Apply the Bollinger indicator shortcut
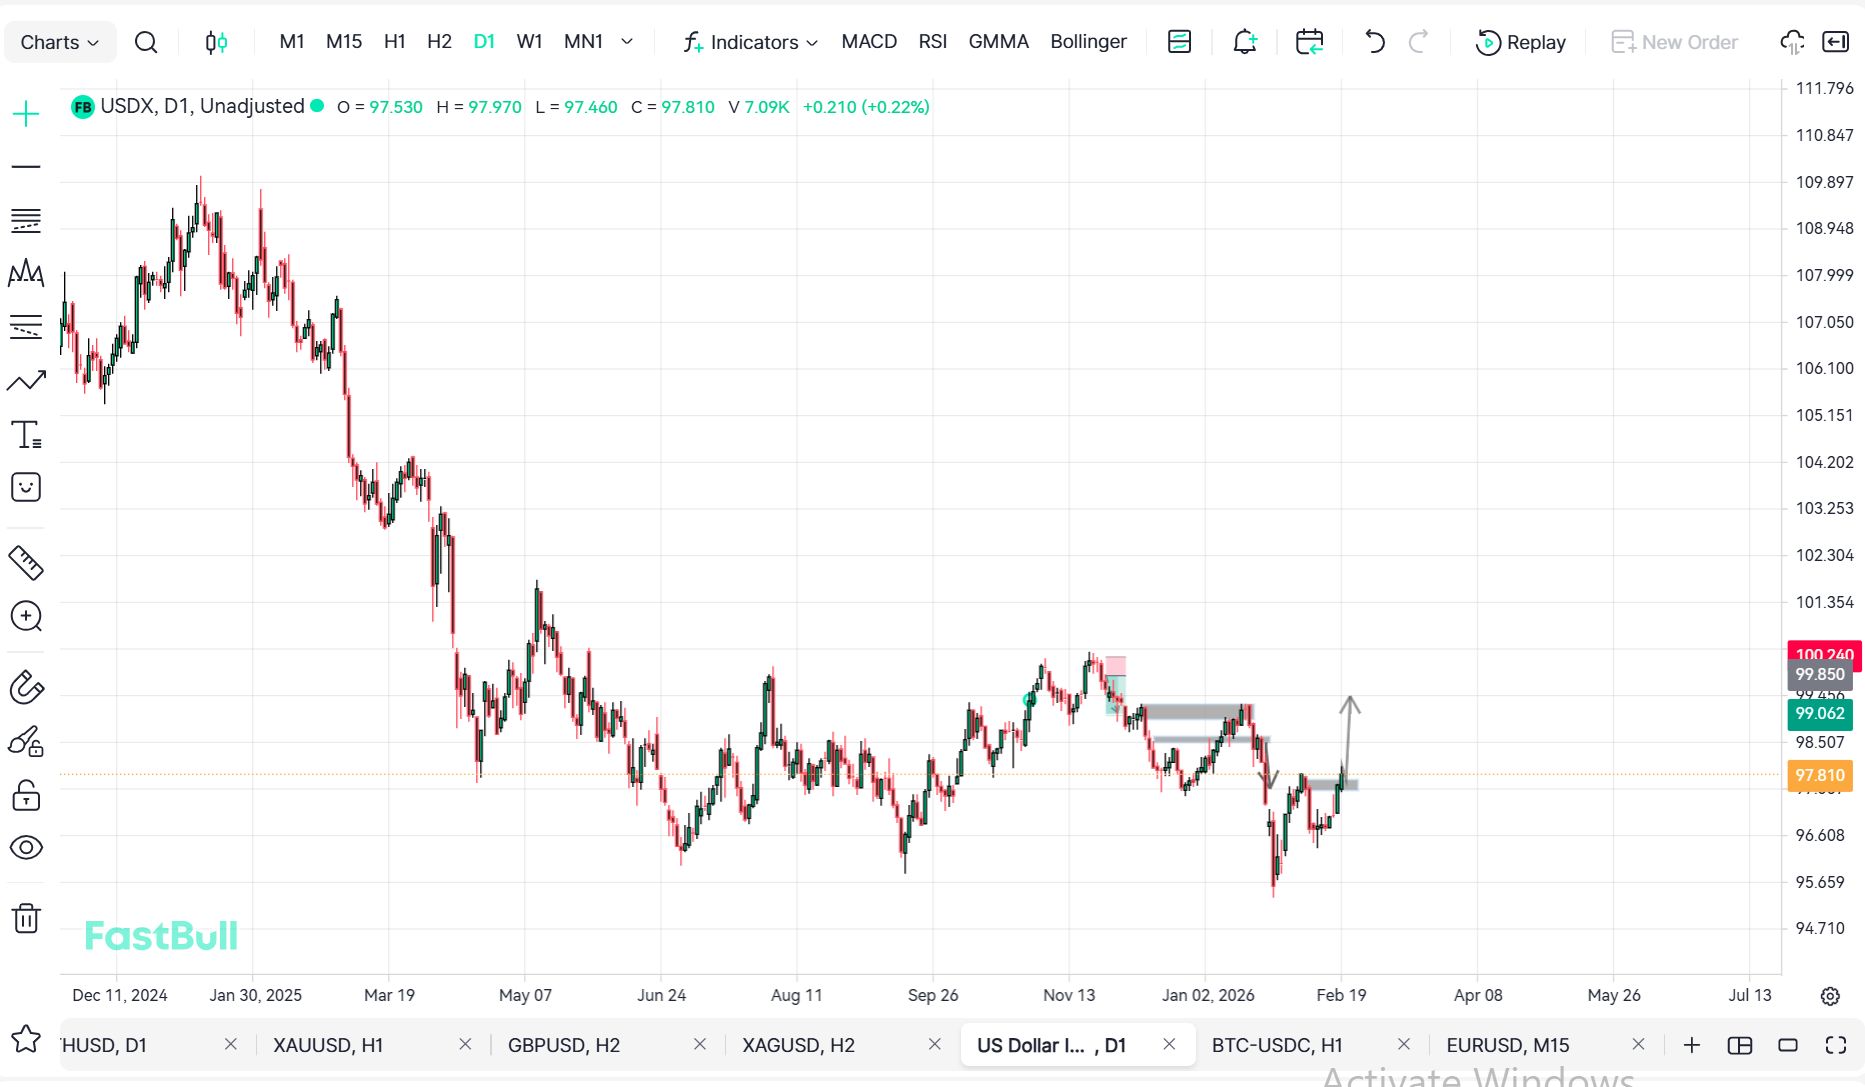This screenshot has width=1865, height=1087. click(x=1088, y=42)
